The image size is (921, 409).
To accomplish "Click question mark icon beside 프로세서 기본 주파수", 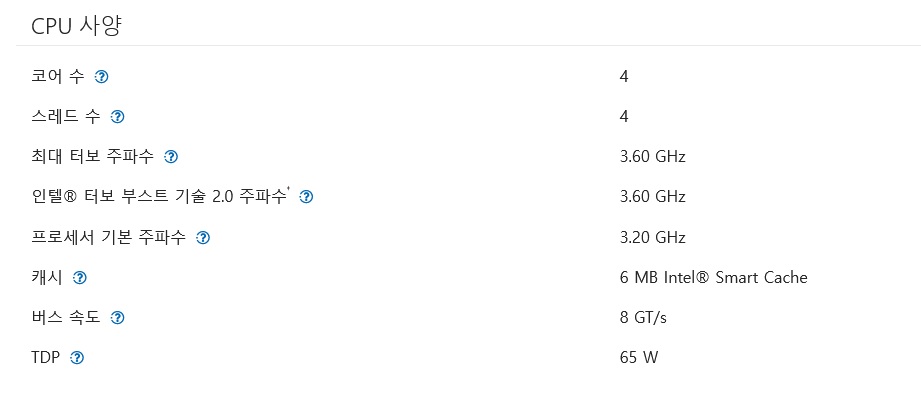I will (x=203, y=237).
